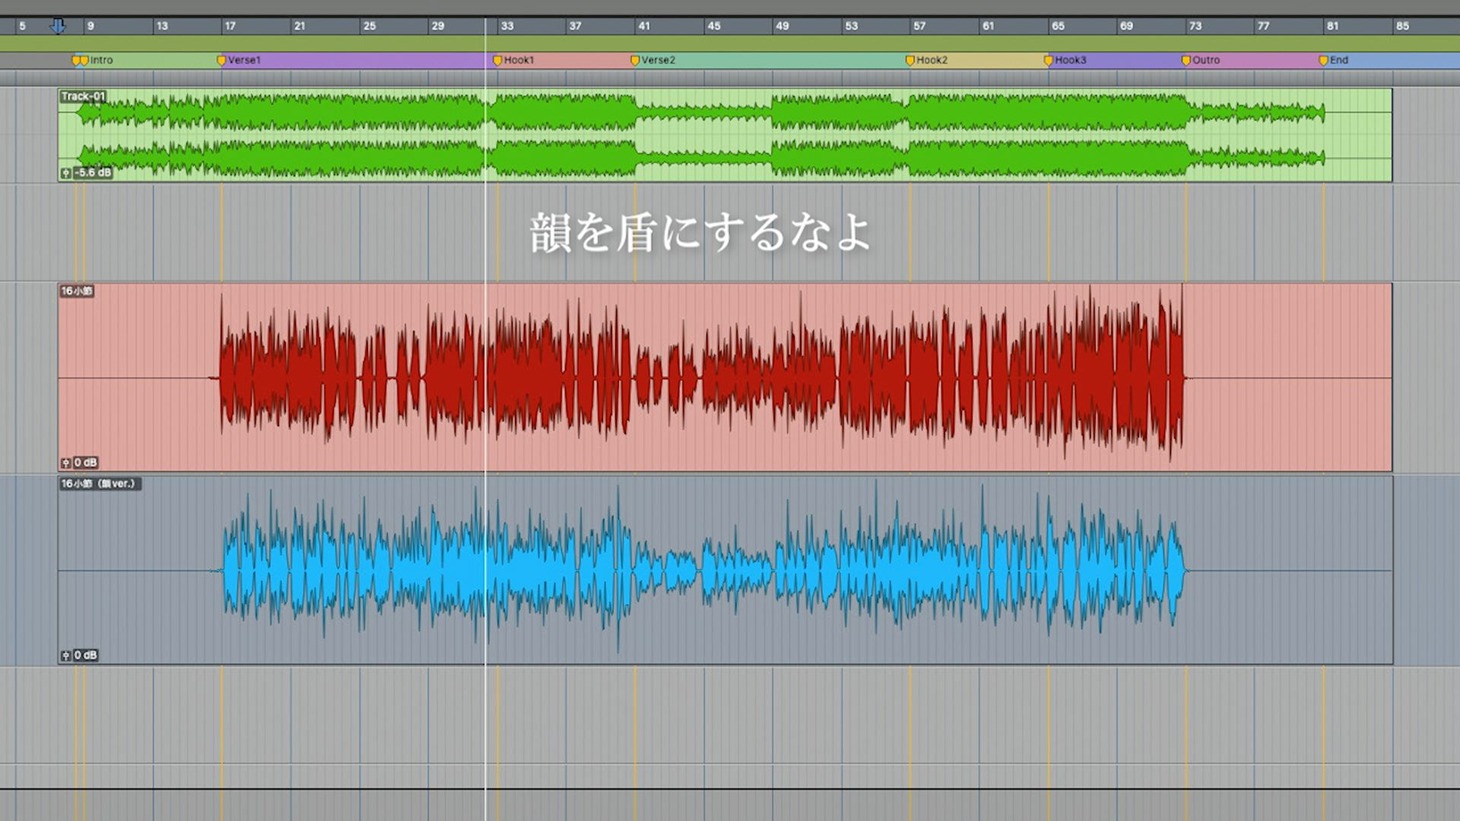Click the white playhead line in the ruler

(486, 26)
